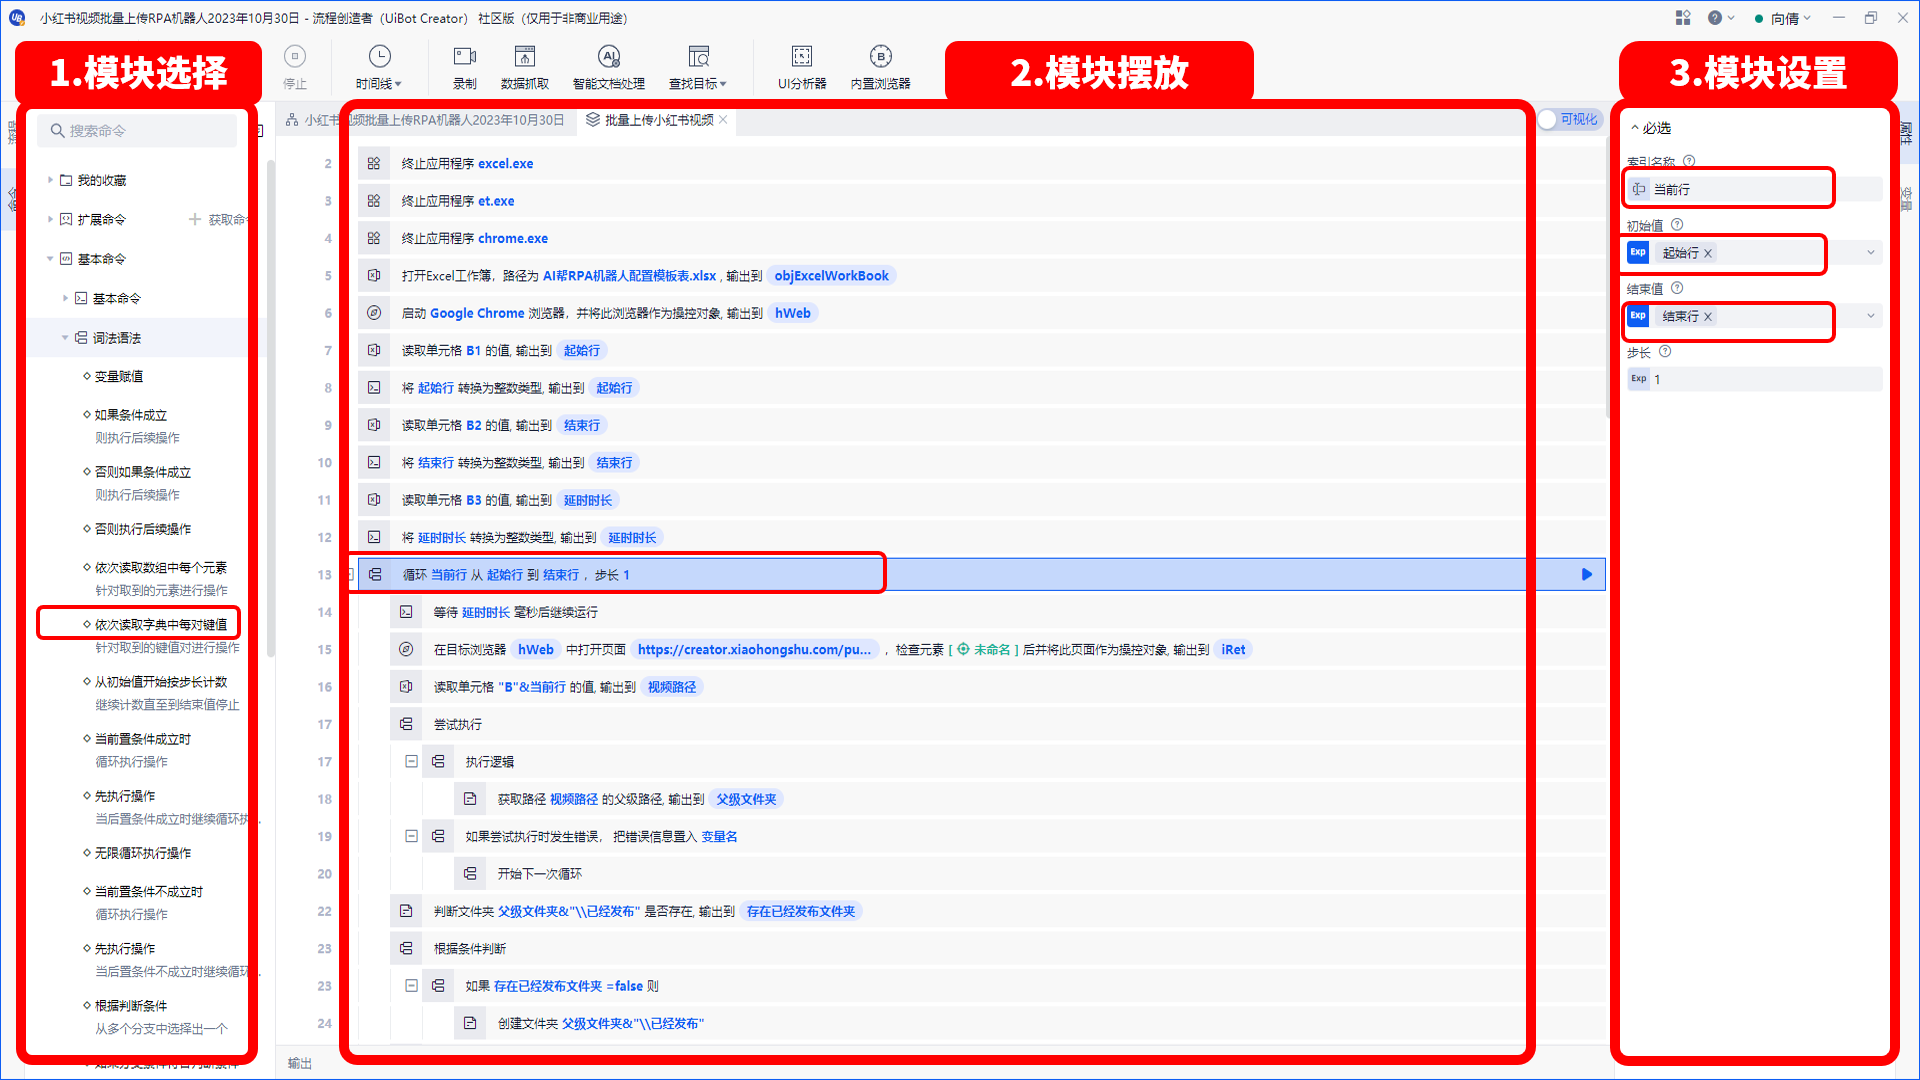Open the help menu icon in title bar

coord(1715,18)
